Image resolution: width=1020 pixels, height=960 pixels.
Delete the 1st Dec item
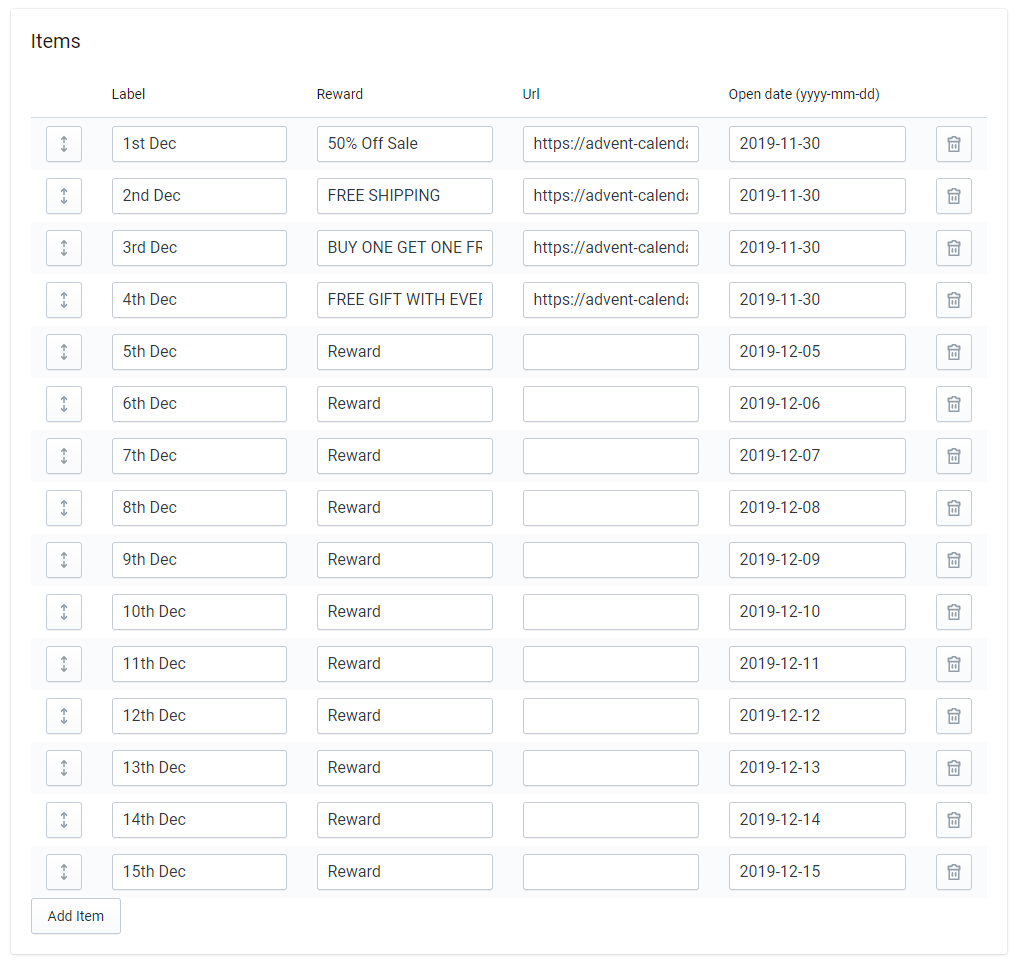(953, 144)
